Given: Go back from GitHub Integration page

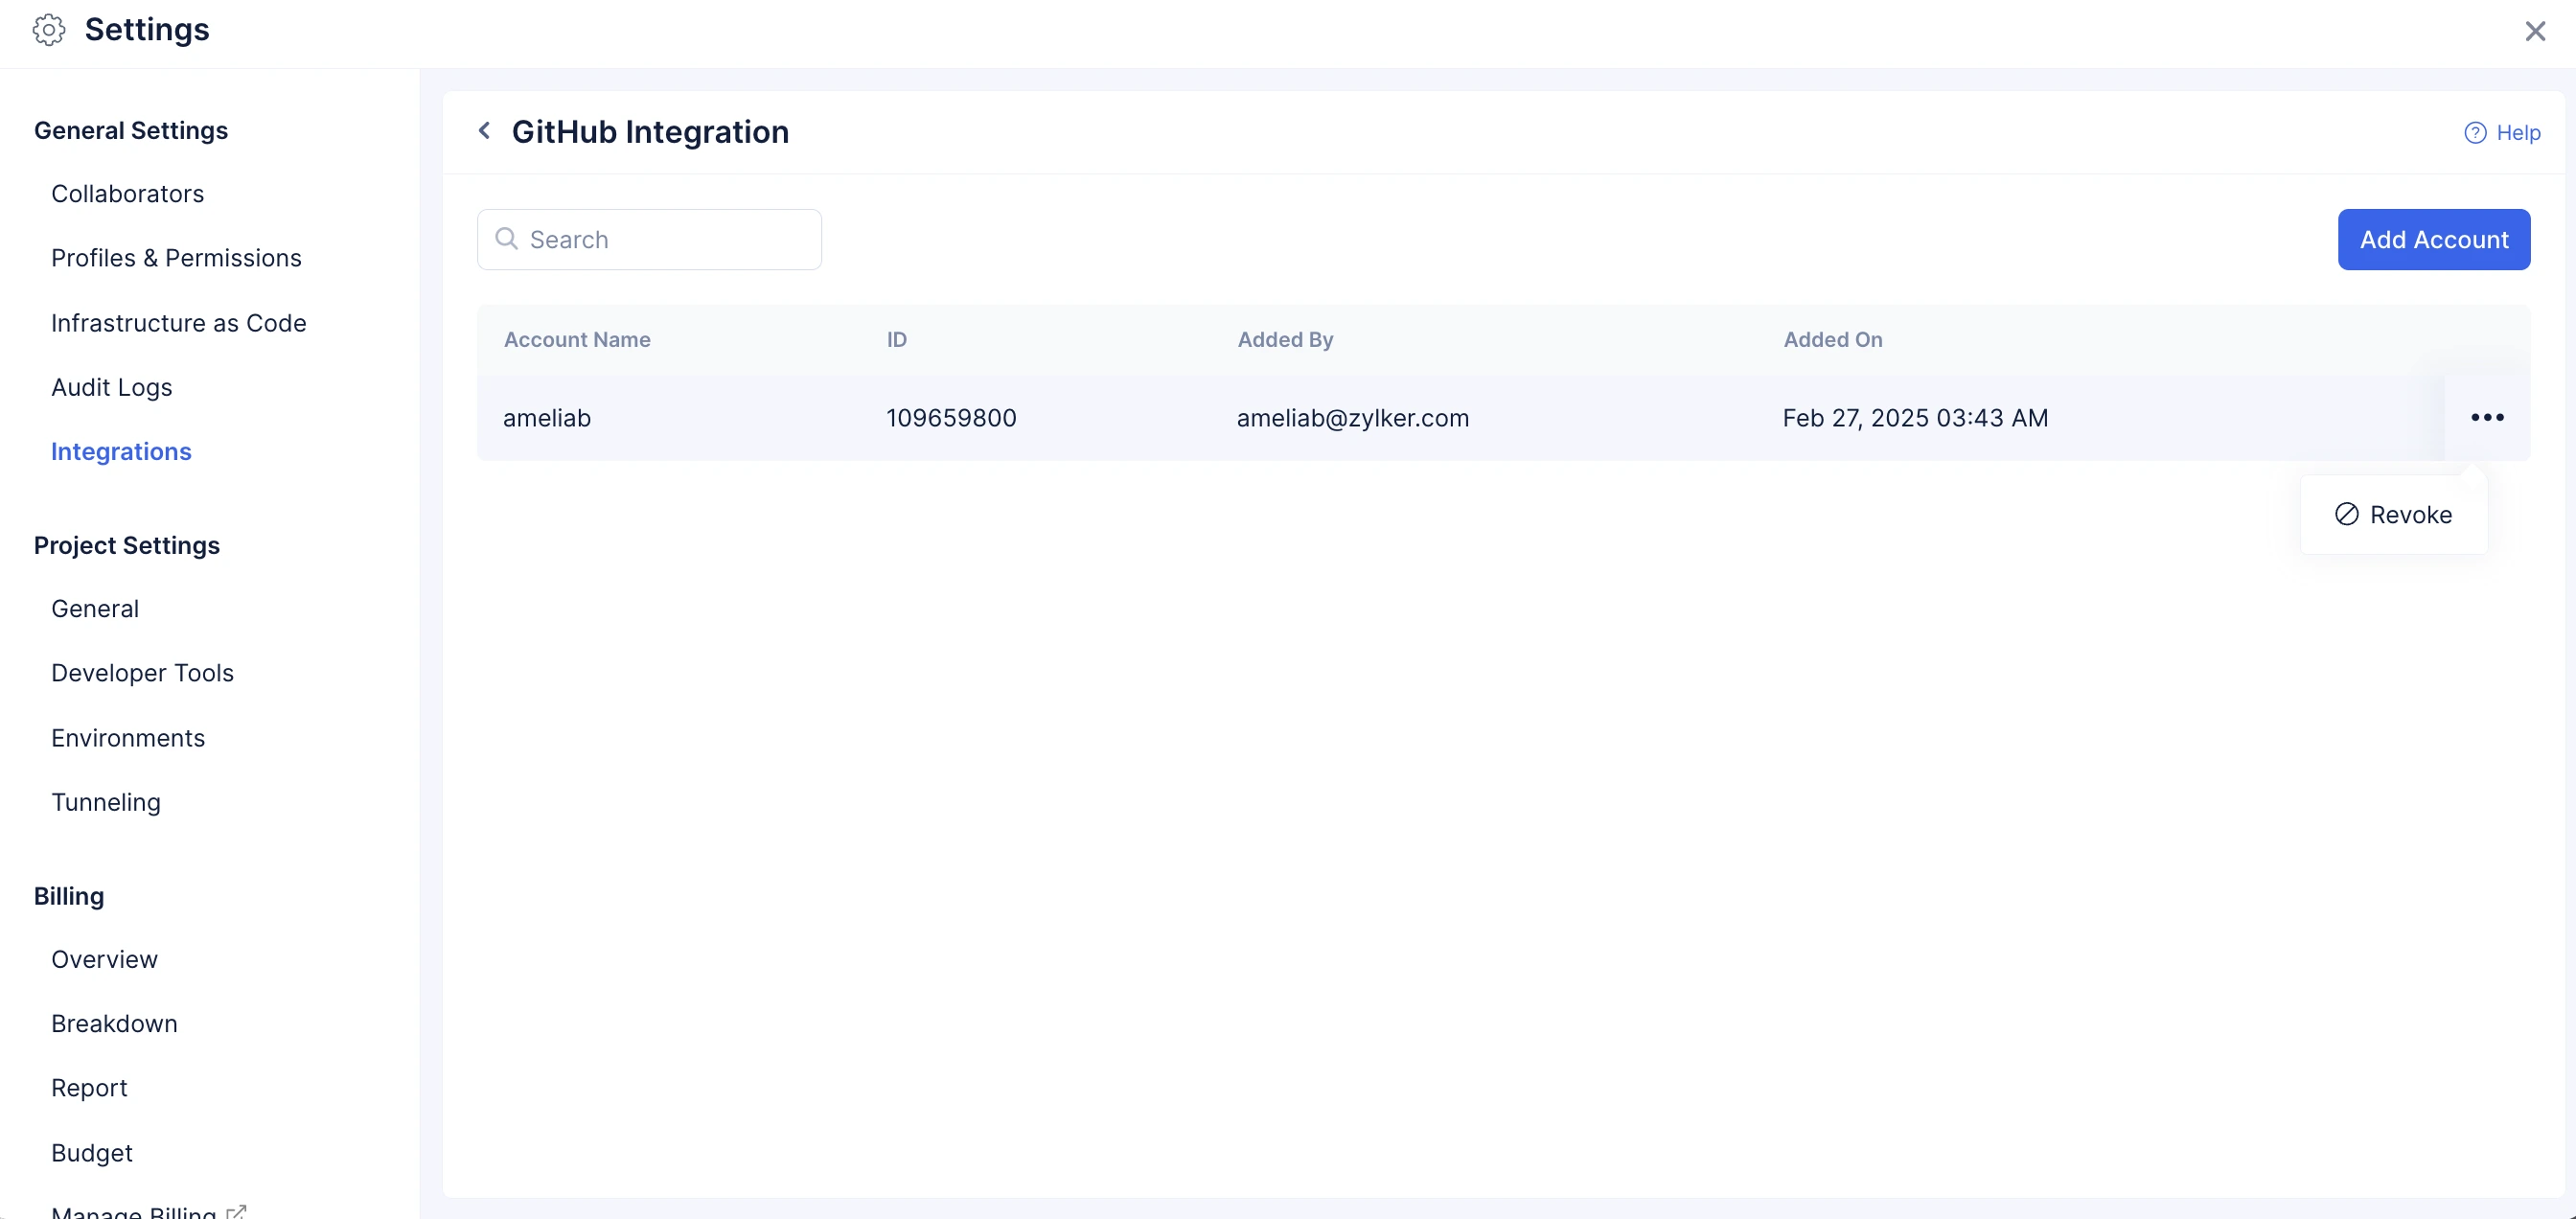Looking at the screenshot, I should pos(485,131).
